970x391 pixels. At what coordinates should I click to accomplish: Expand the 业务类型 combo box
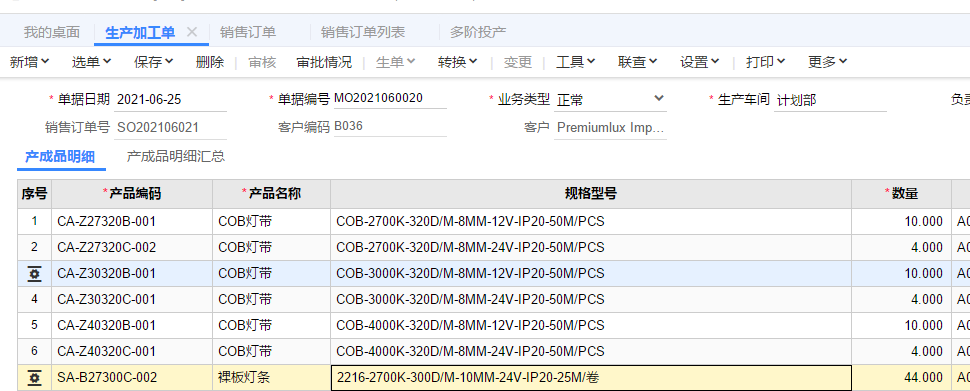click(x=658, y=98)
